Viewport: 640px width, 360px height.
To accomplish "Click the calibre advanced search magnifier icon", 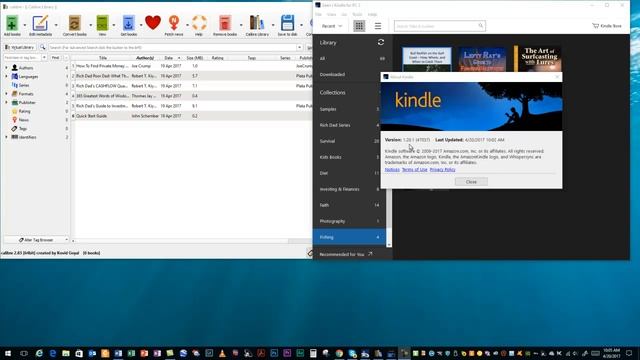I will (x=42, y=47).
